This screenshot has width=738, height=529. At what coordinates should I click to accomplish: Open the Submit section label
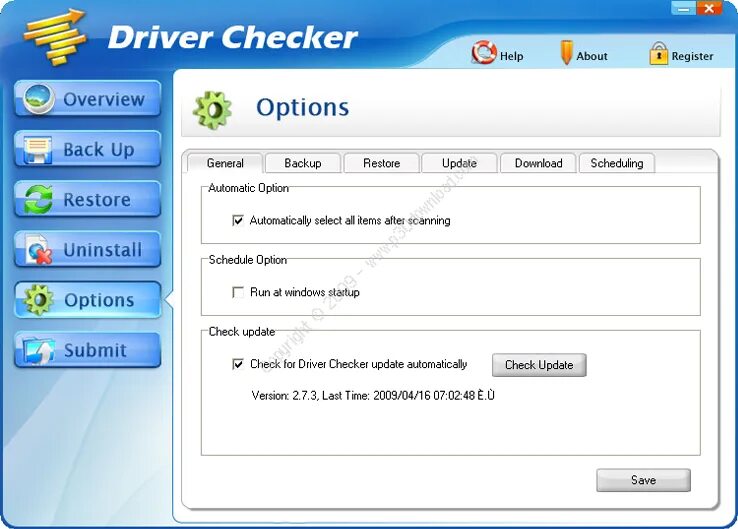[95, 350]
